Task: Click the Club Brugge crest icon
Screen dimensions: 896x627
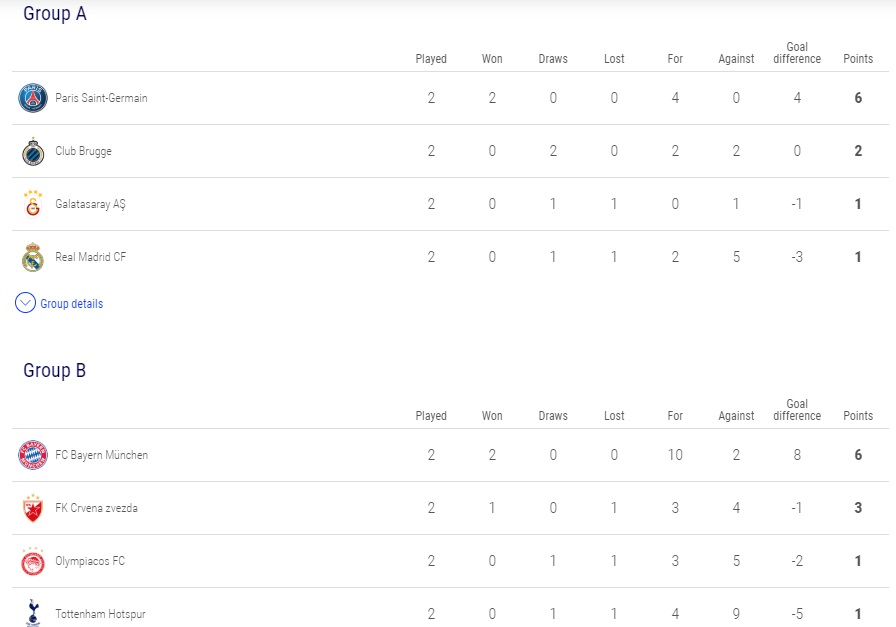Action: pos(33,151)
